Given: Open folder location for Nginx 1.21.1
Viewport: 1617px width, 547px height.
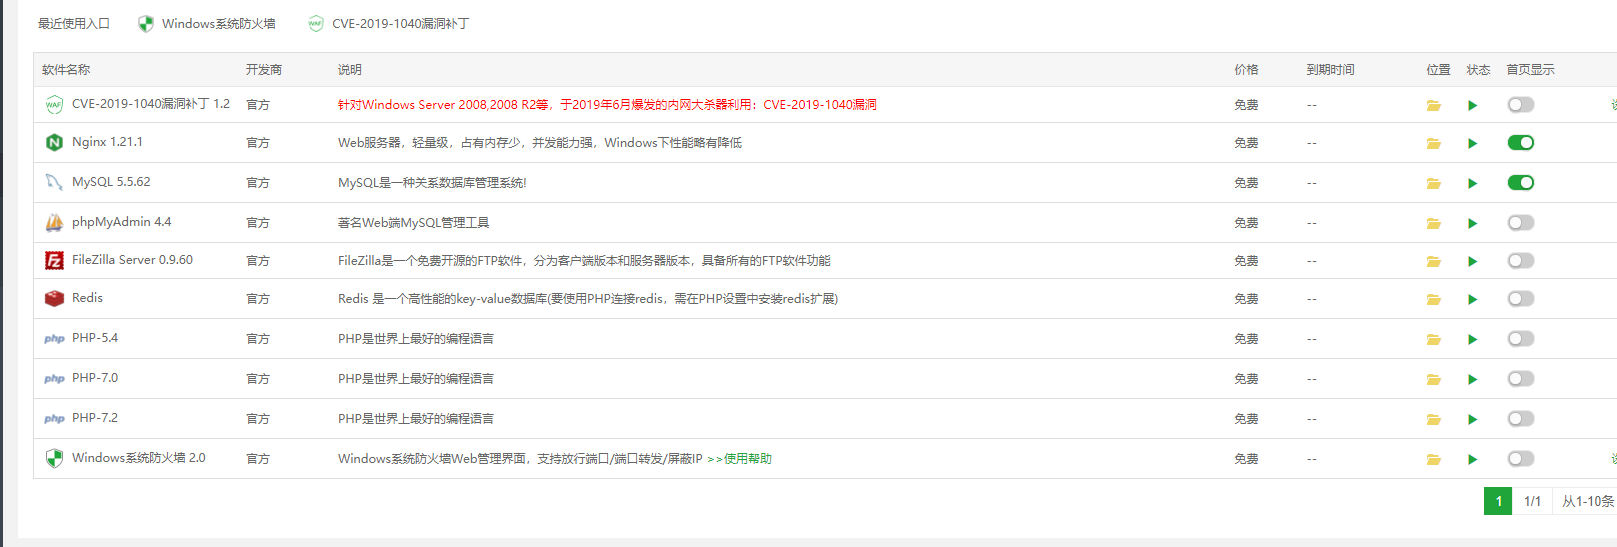Looking at the screenshot, I should (1433, 143).
